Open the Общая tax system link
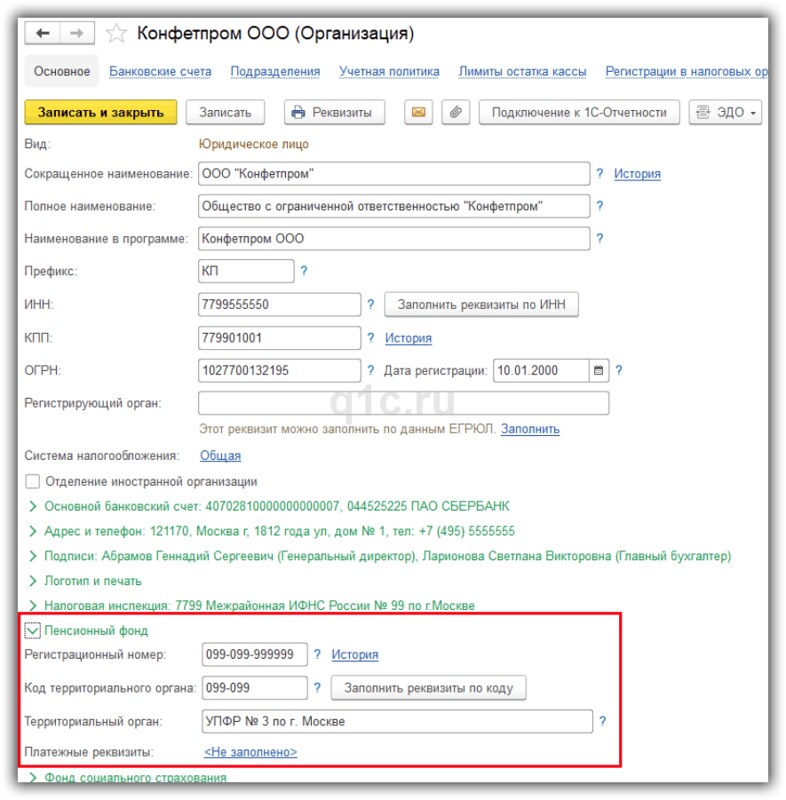 click(x=220, y=455)
